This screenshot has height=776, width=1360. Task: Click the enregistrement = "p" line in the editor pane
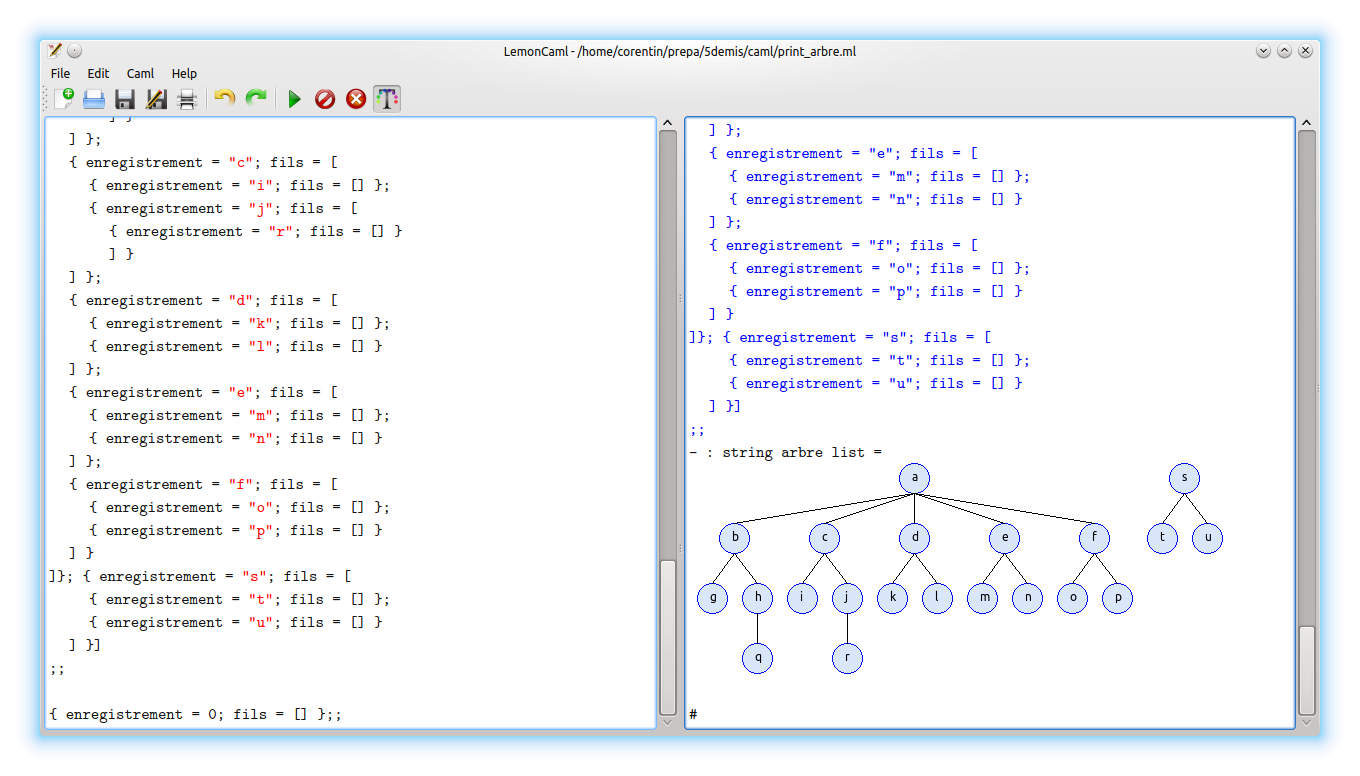[x=236, y=530]
